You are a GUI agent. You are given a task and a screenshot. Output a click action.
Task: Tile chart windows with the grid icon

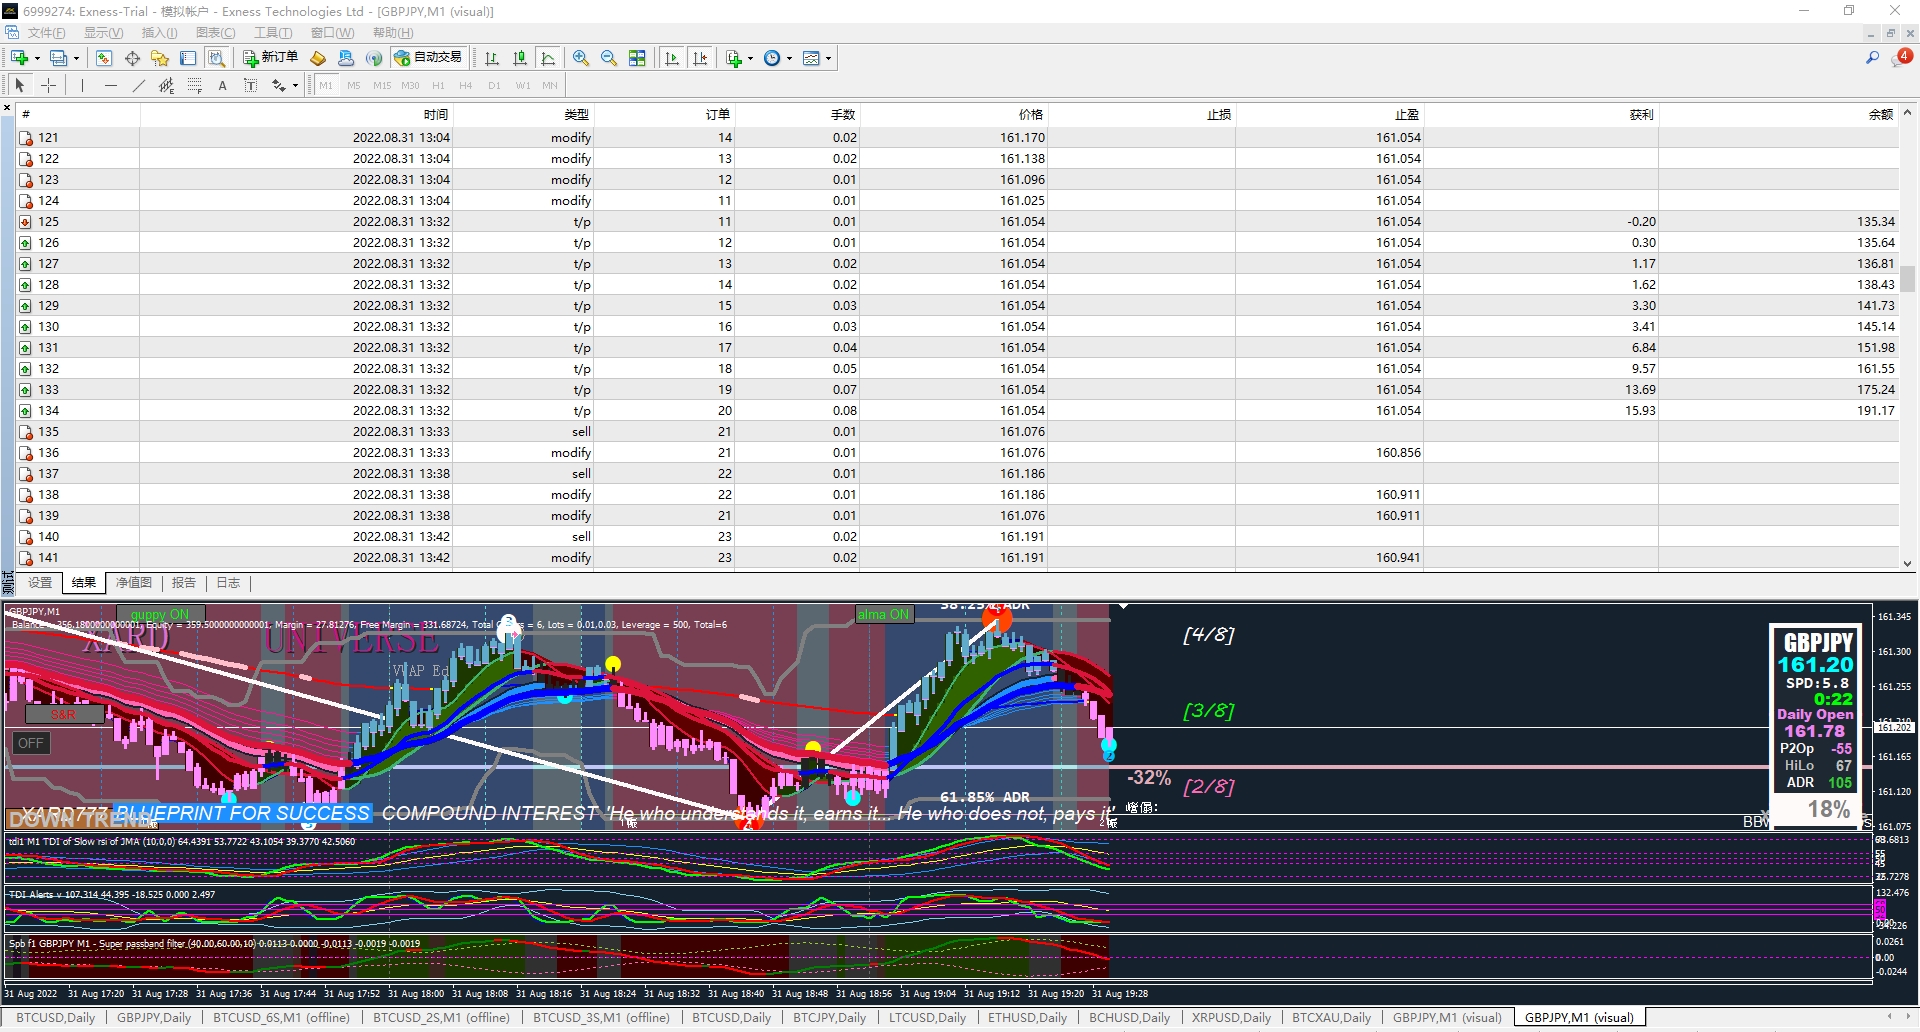(x=637, y=59)
